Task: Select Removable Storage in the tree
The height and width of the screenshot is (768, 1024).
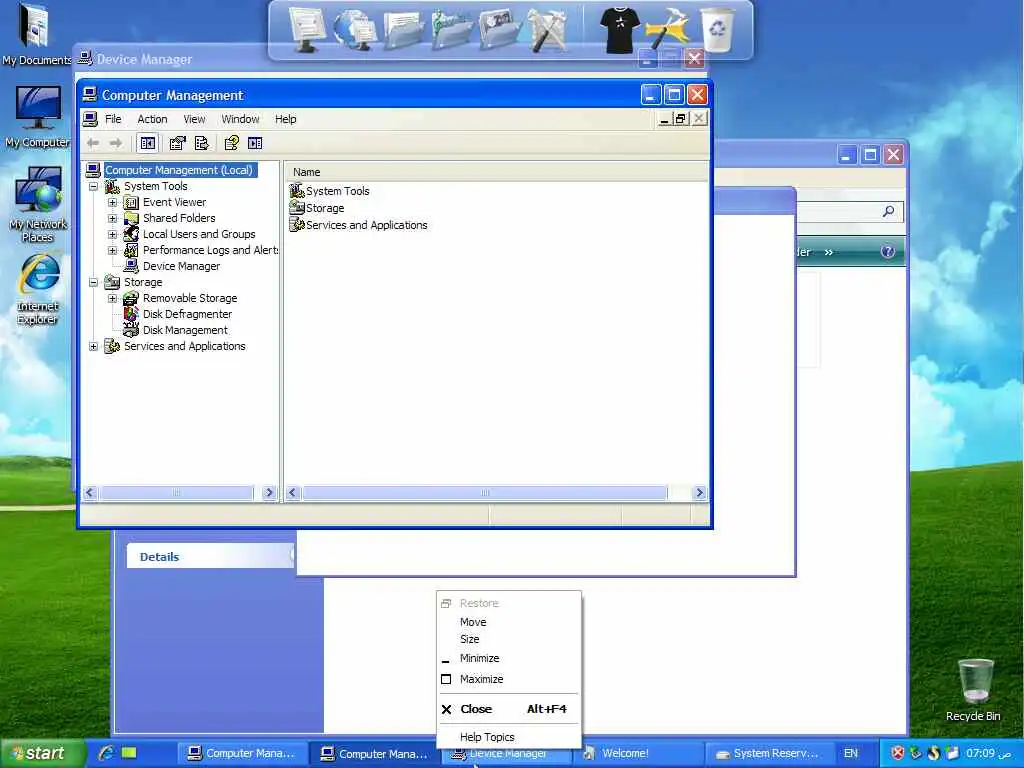Action: point(190,298)
